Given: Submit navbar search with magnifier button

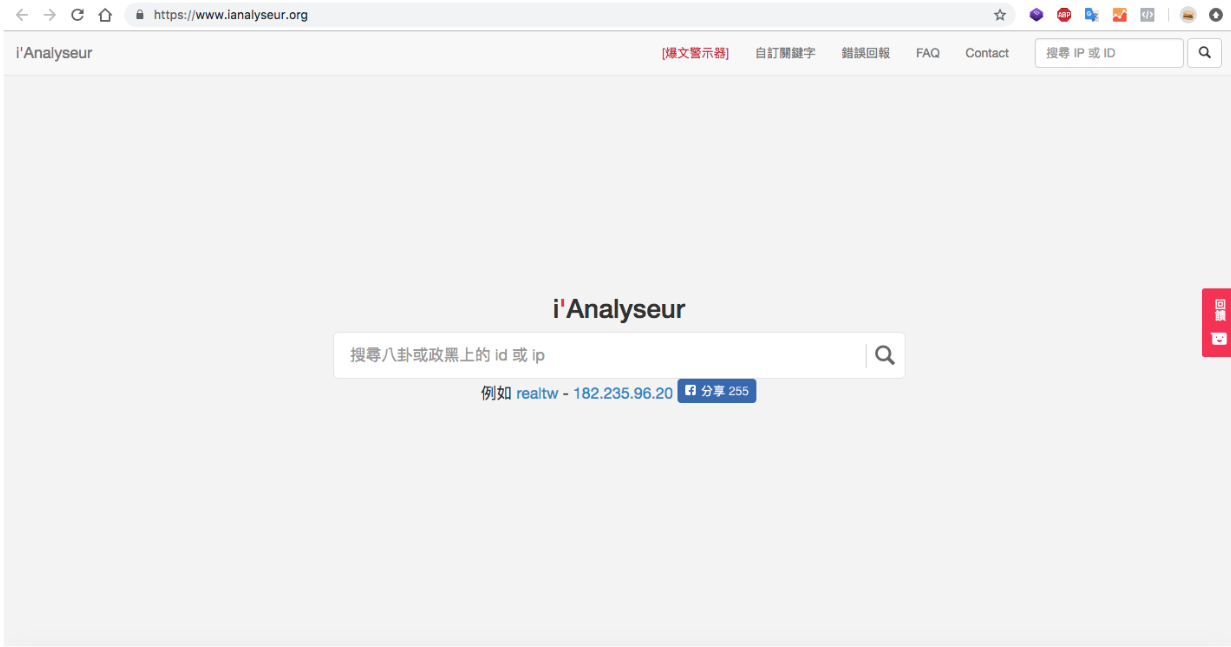Looking at the screenshot, I should (x=1205, y=53).
